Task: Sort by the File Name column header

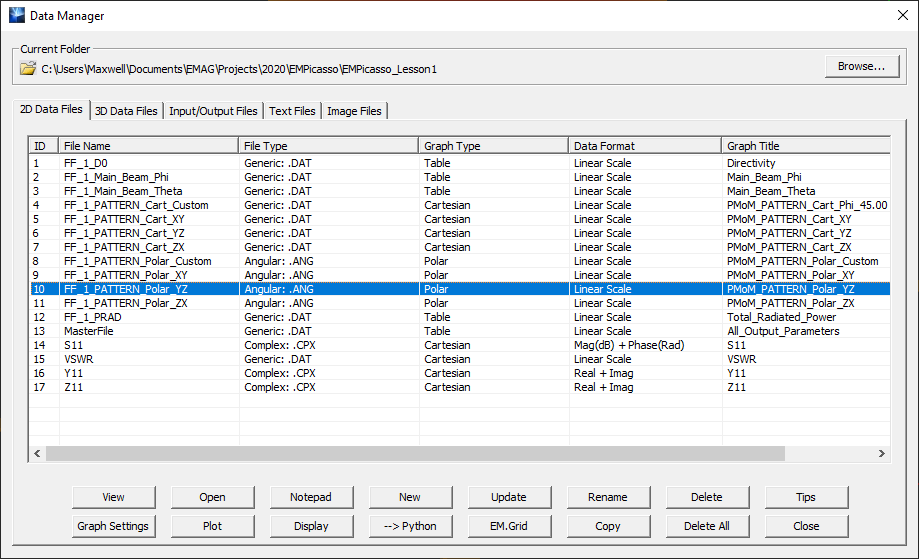Action: click(148, 146)
